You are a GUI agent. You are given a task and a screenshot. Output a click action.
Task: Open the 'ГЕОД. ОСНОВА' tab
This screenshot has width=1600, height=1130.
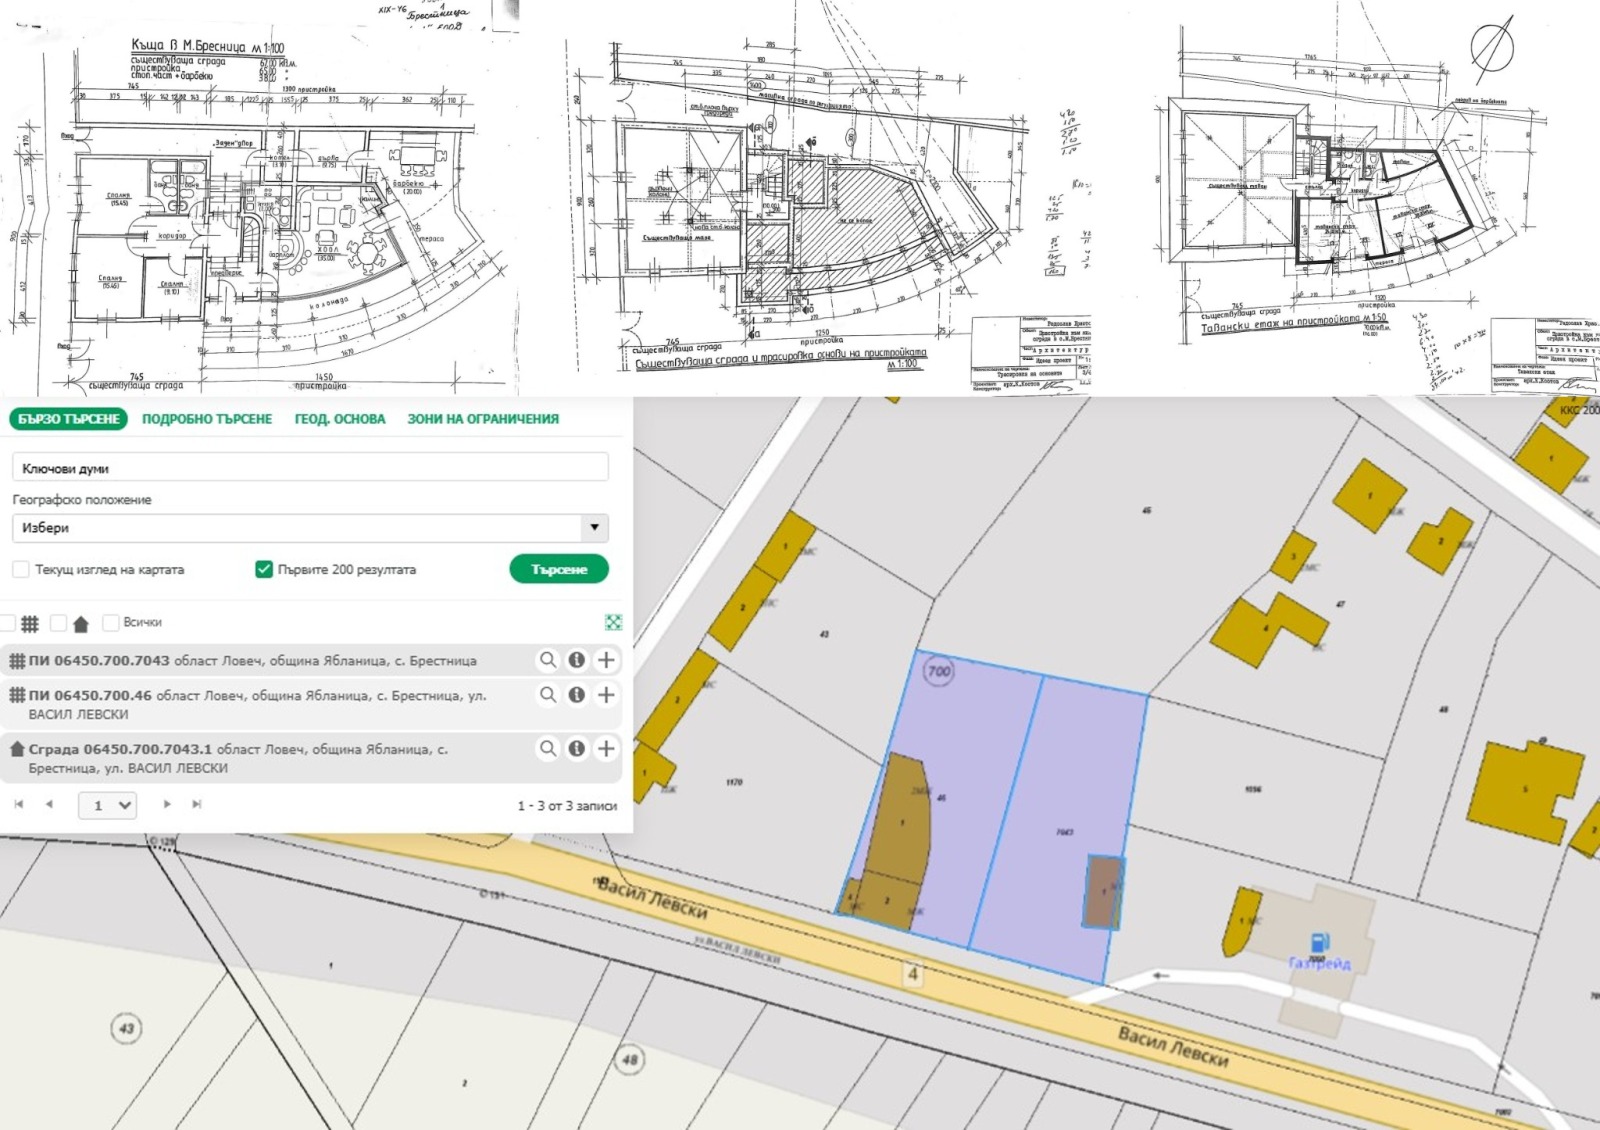point(339,419)
